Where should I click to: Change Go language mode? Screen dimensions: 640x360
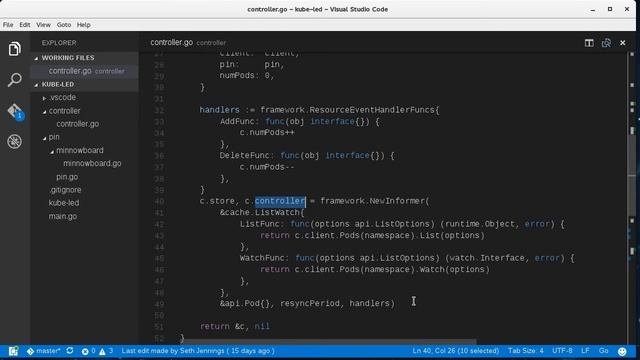(603, 351)
